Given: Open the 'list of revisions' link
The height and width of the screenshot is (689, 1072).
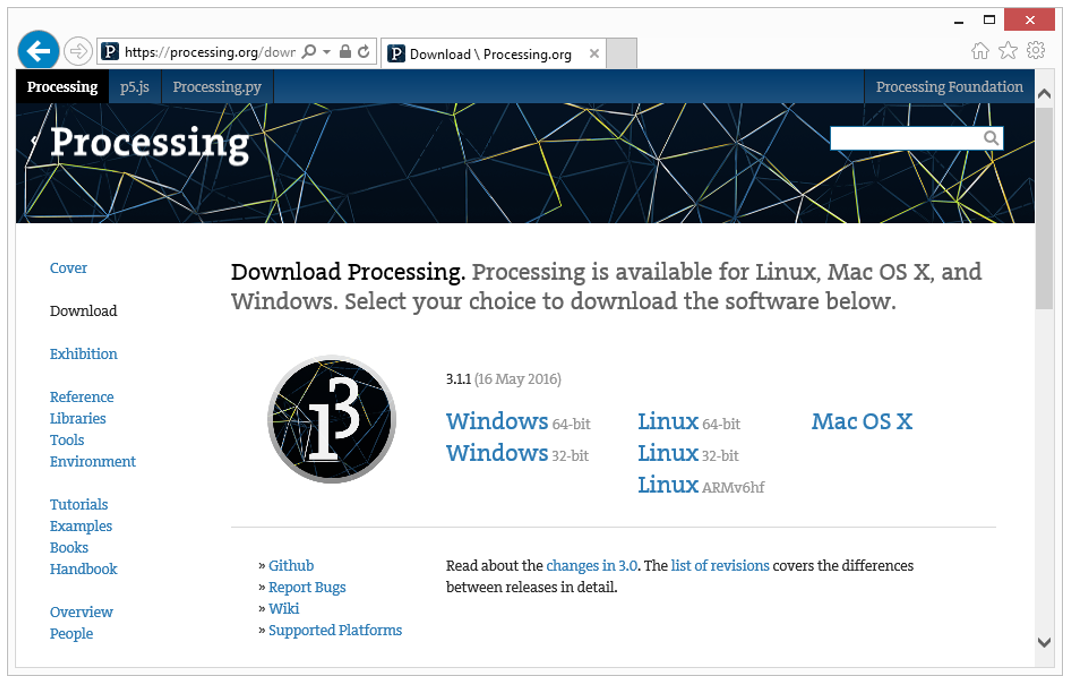Looking at the screenshot, I should [720, 566].
